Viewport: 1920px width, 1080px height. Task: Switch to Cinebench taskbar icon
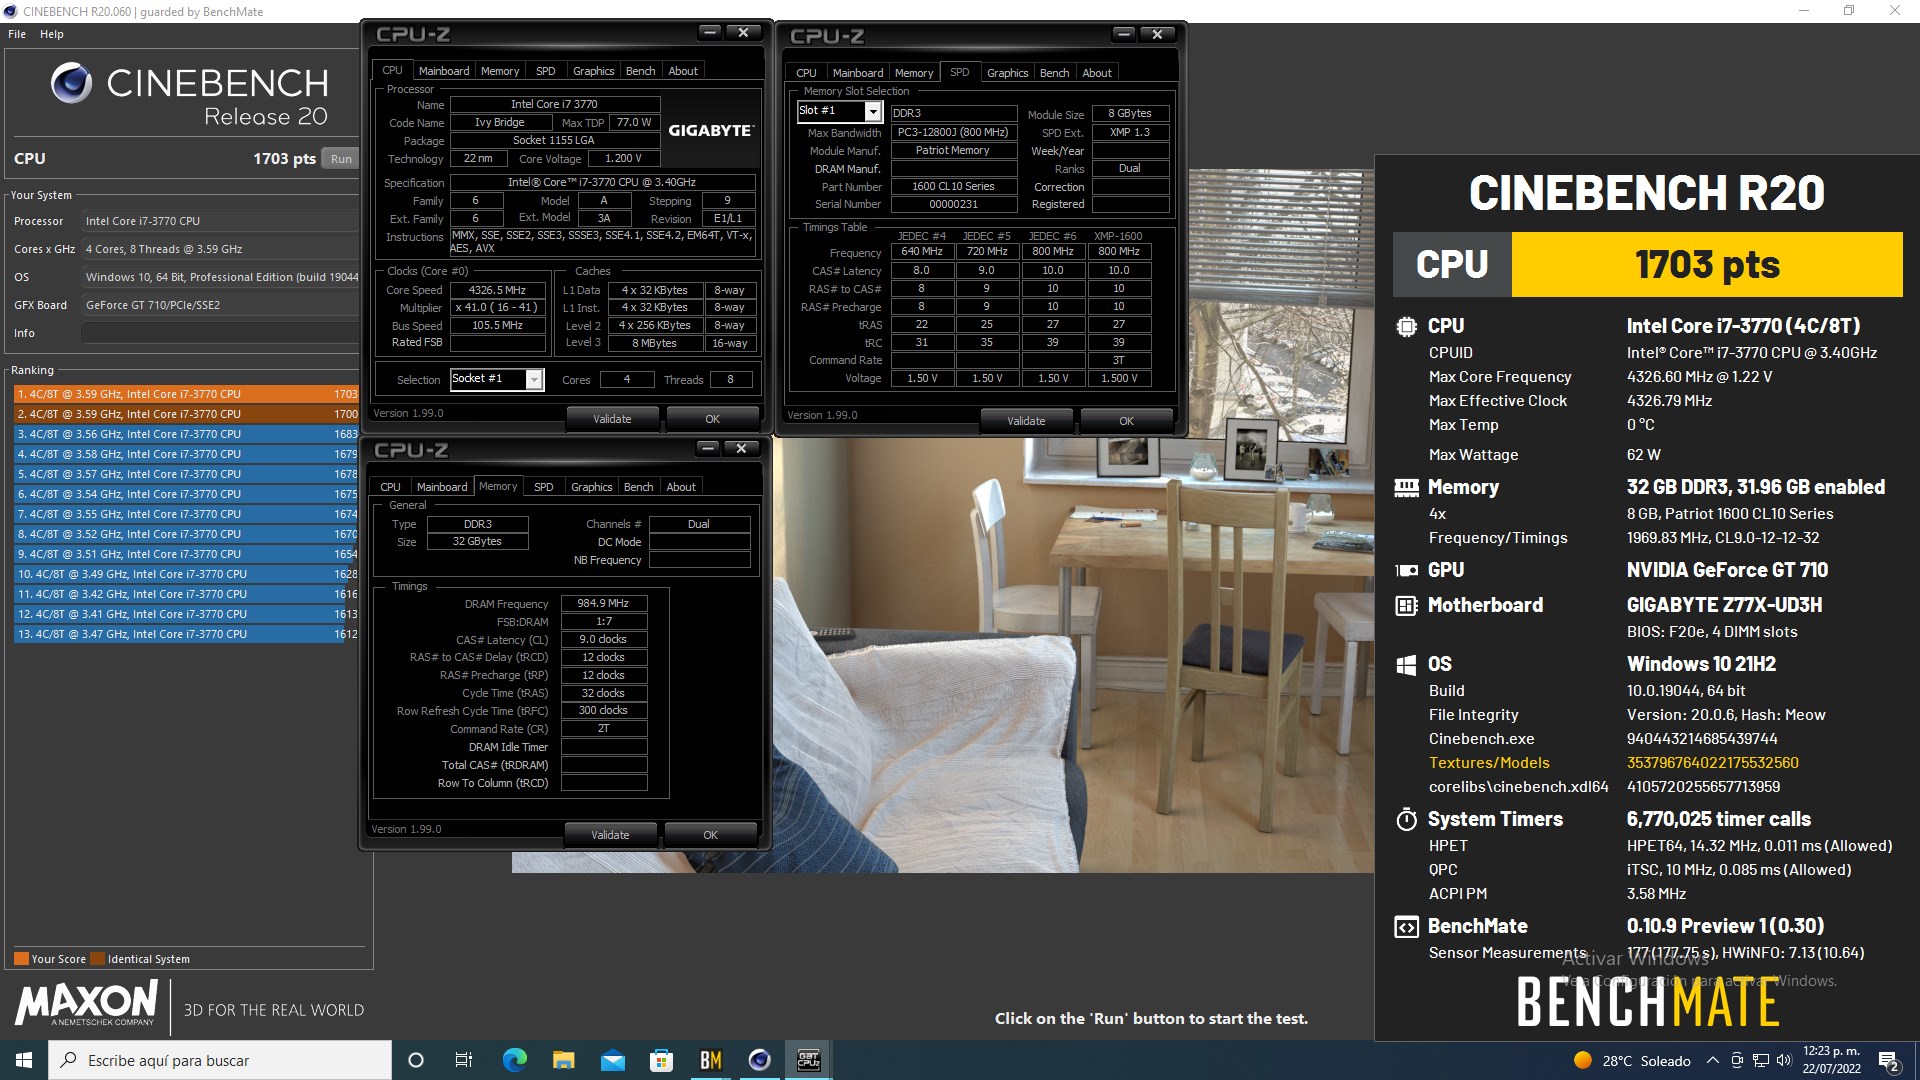click(759, 1060)
